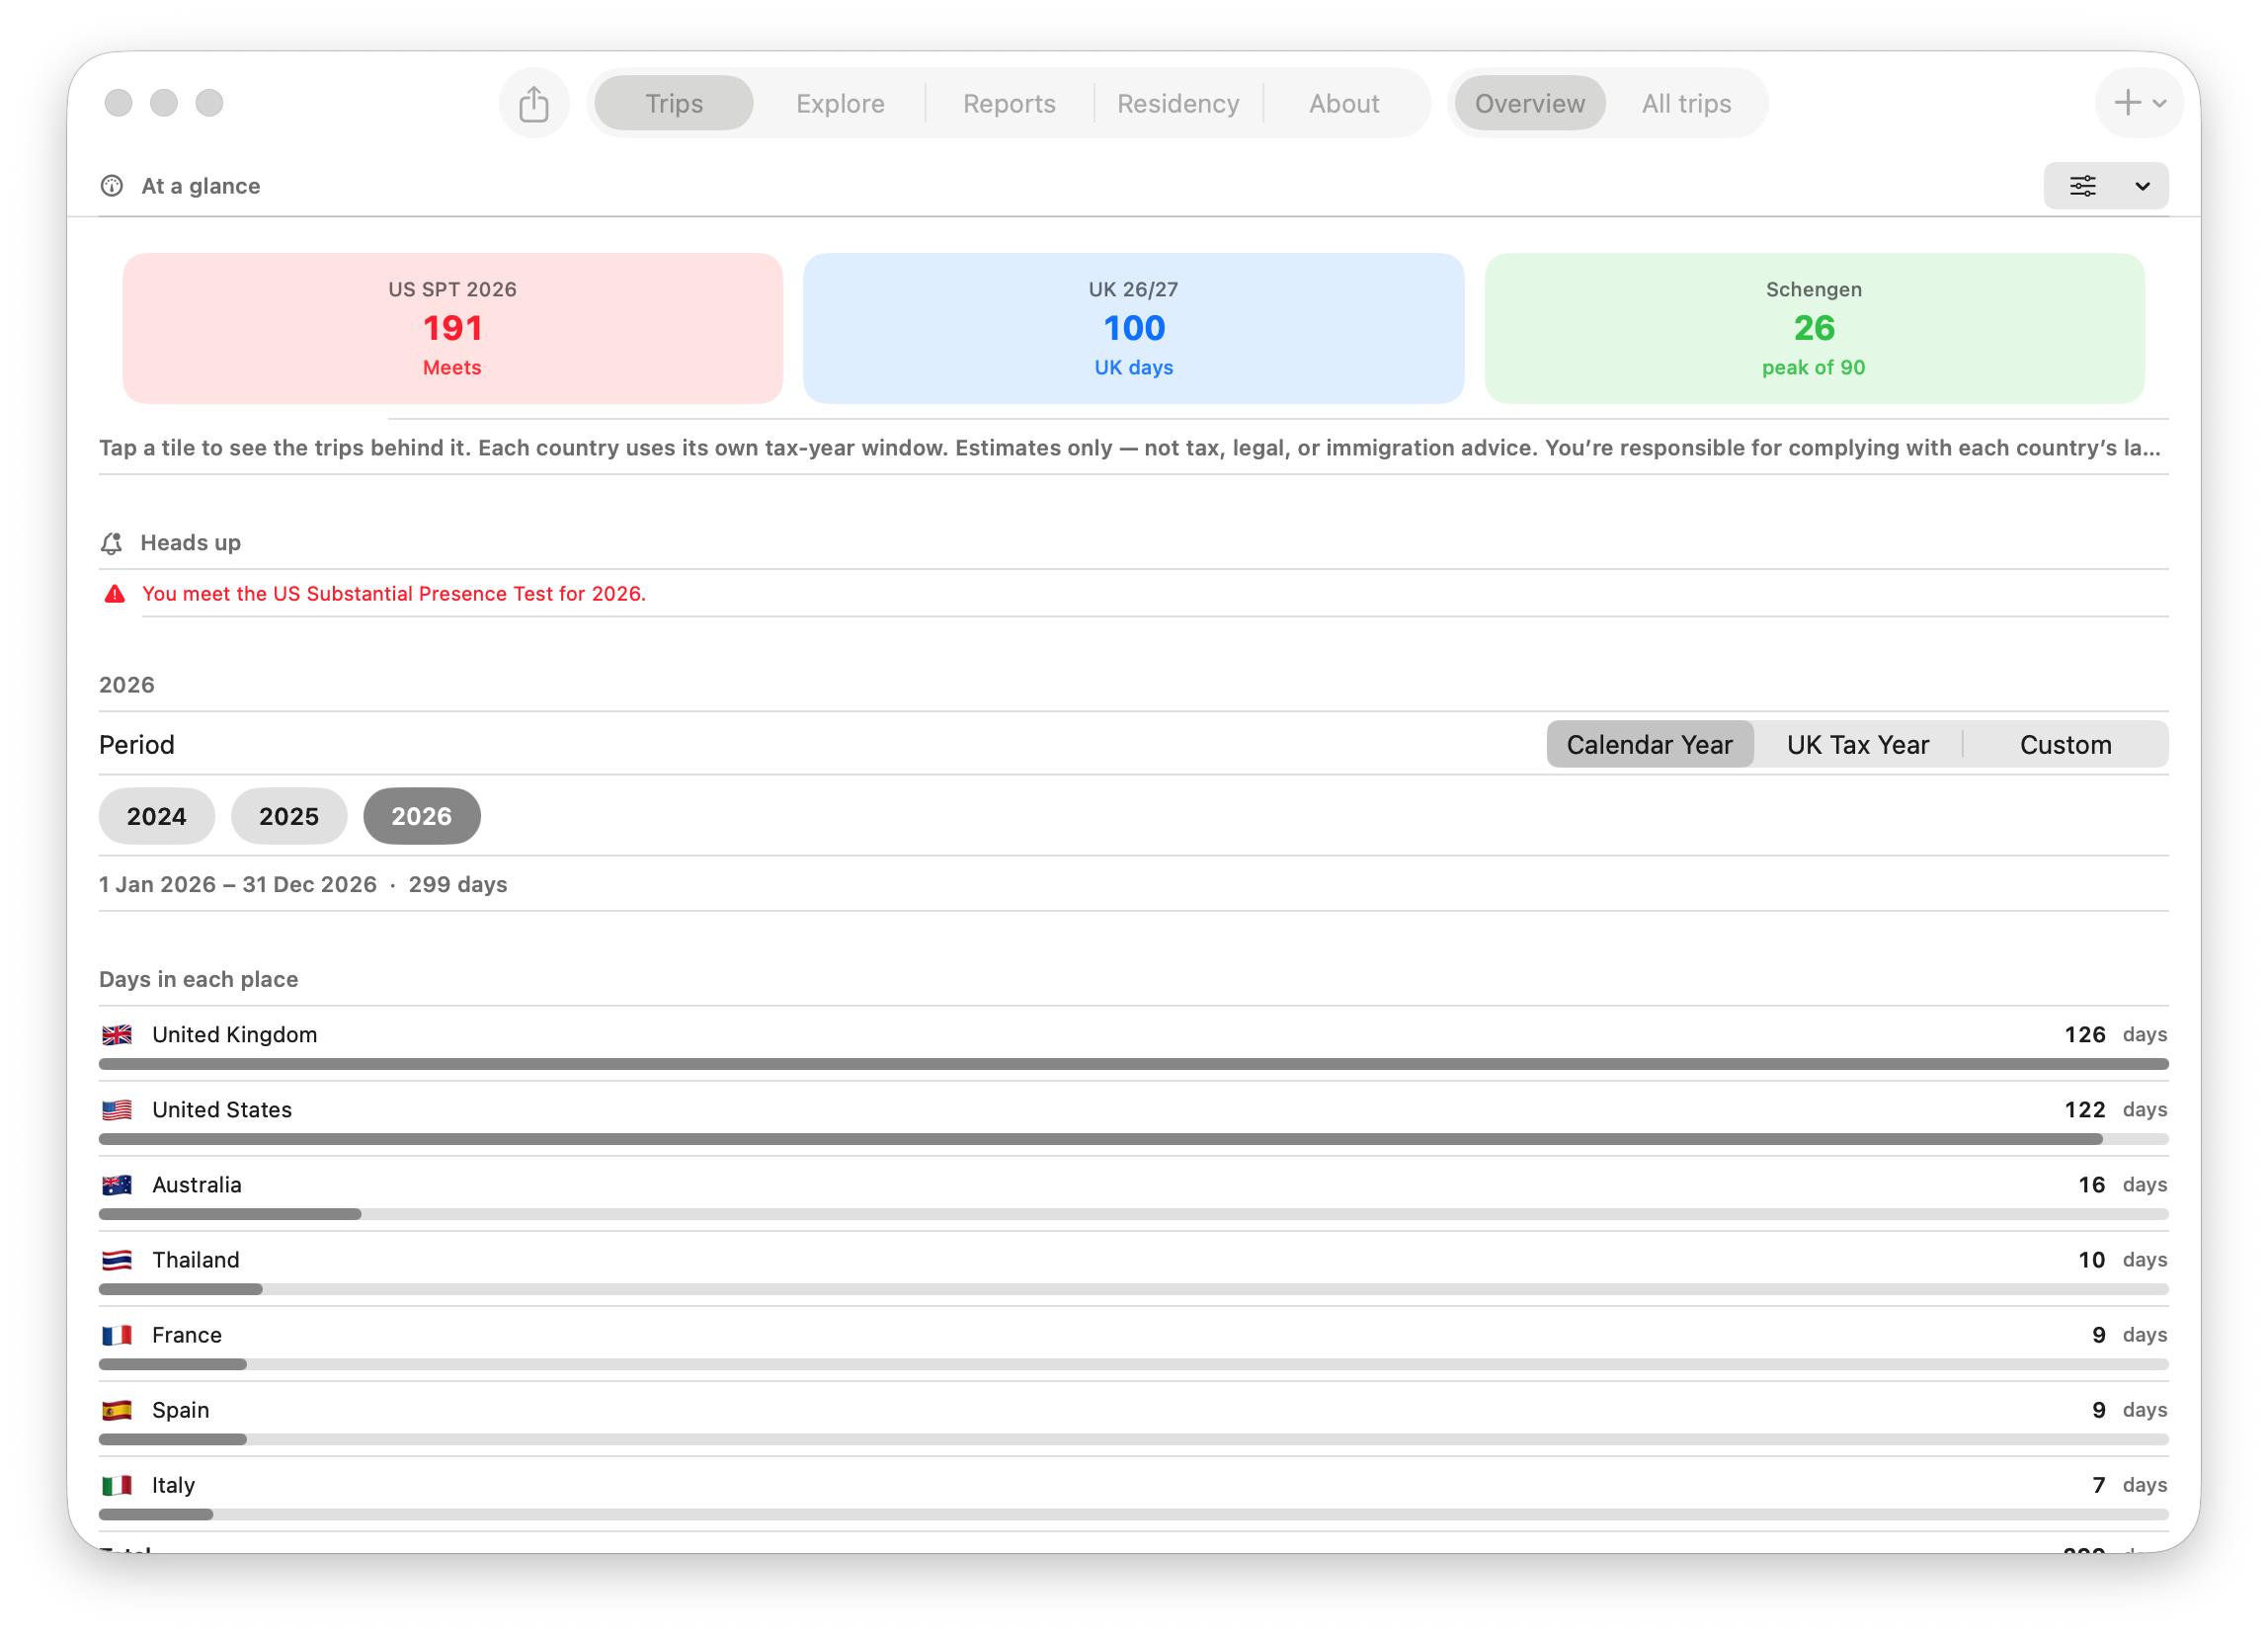2268x1636 pixels.
Task: Click the red warning triangle icon
Action: [115, 594]
